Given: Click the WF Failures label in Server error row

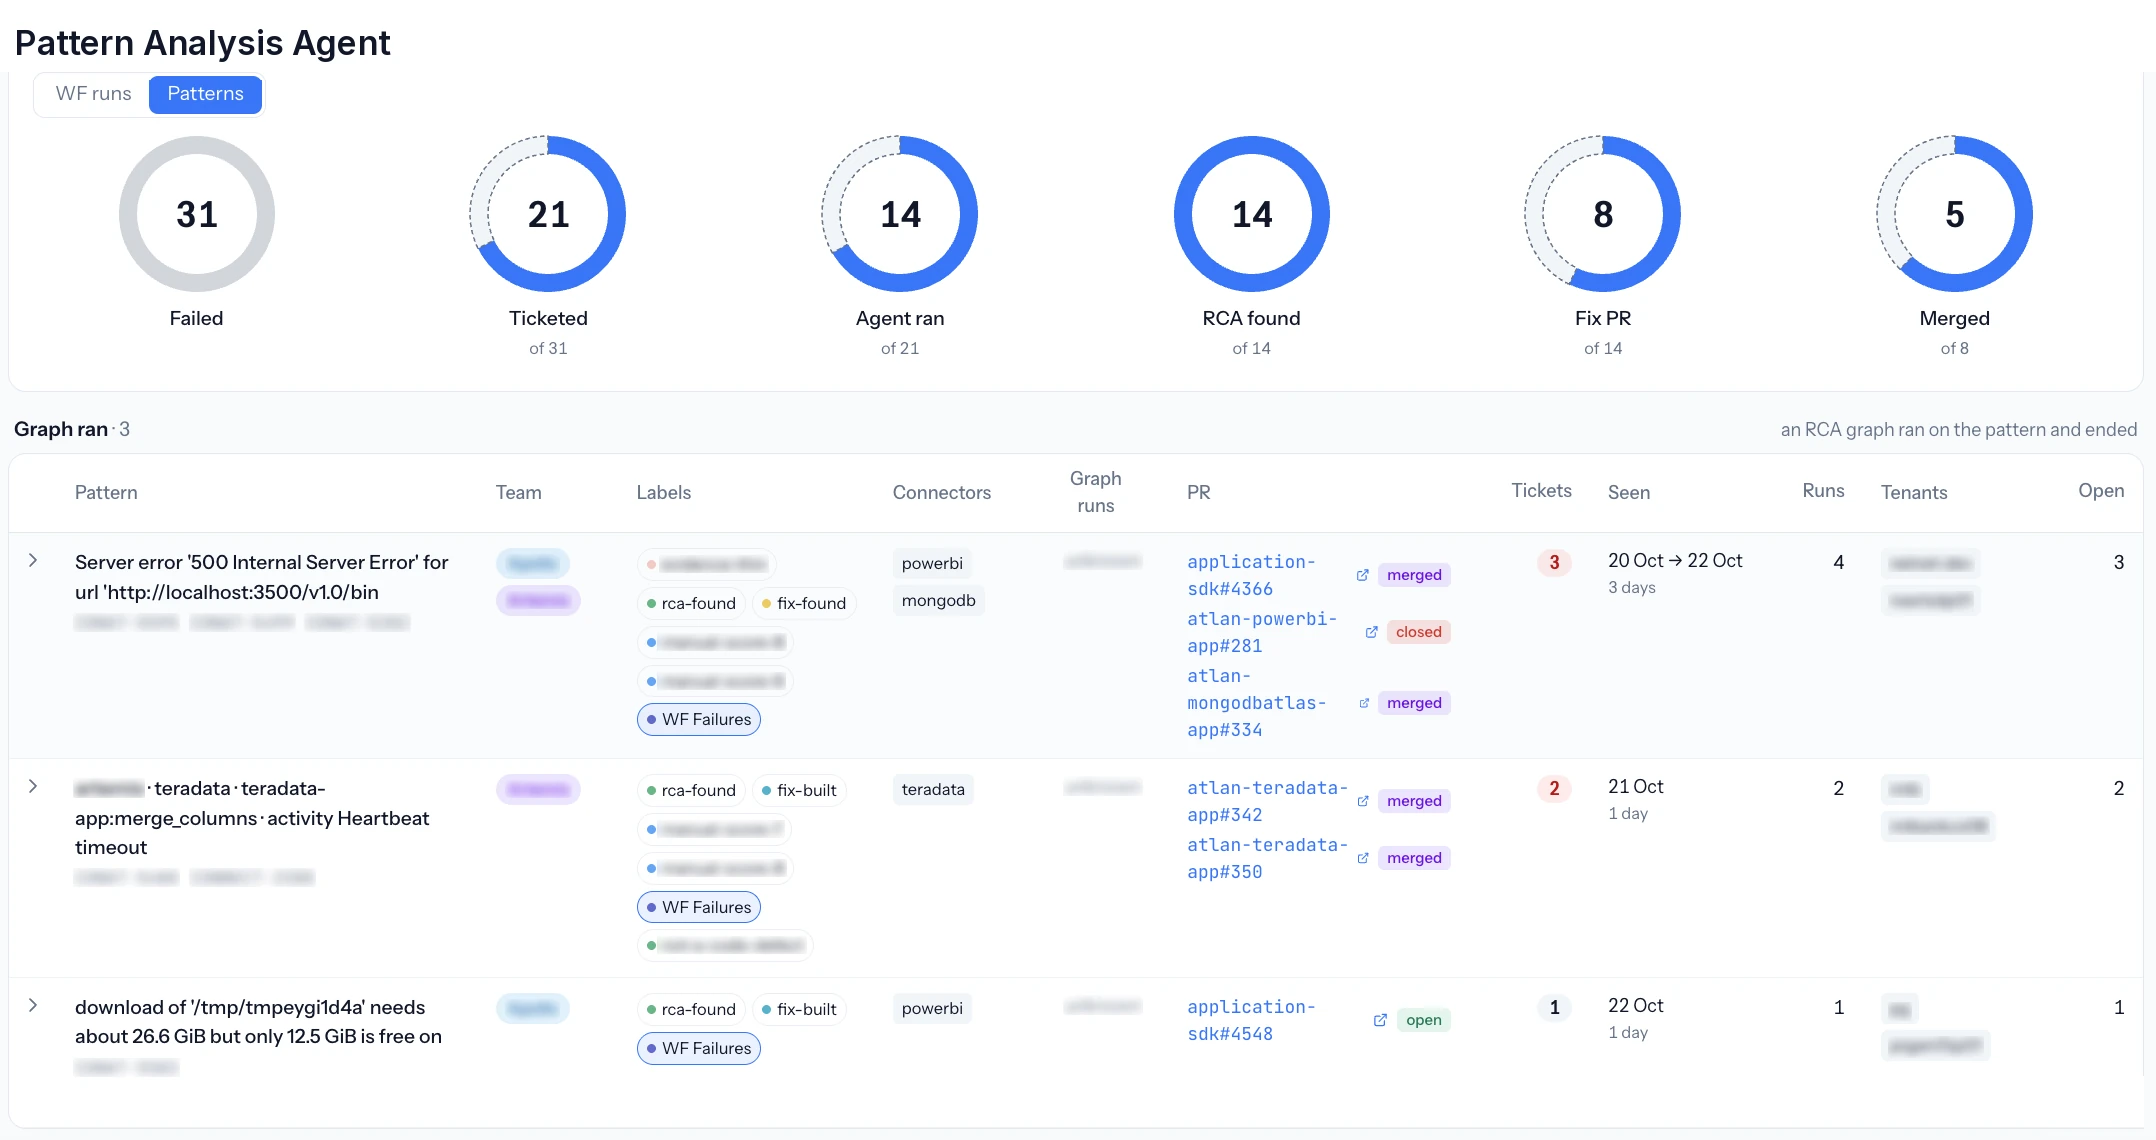Looking at the screenshot, I should (x=699, y=719).
